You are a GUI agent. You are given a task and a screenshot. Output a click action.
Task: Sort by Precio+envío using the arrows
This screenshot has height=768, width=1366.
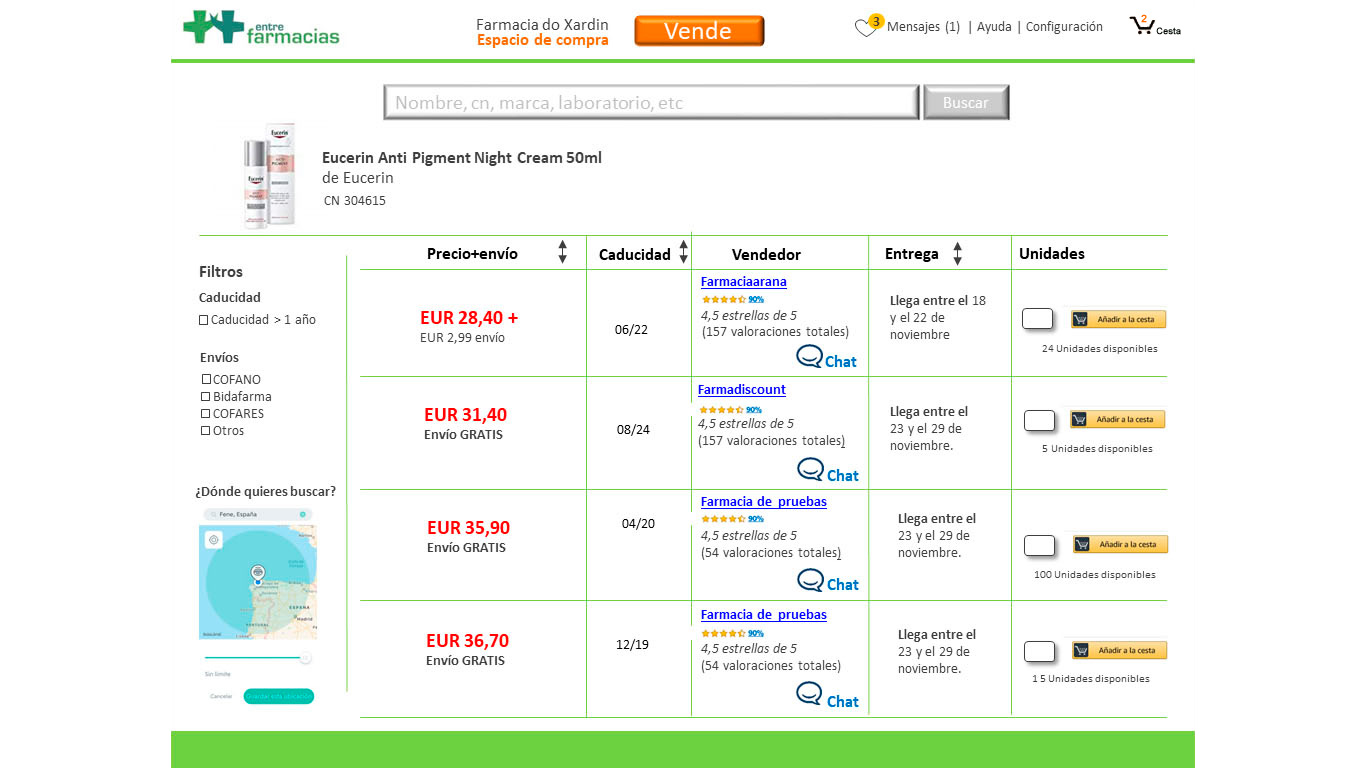562,252
